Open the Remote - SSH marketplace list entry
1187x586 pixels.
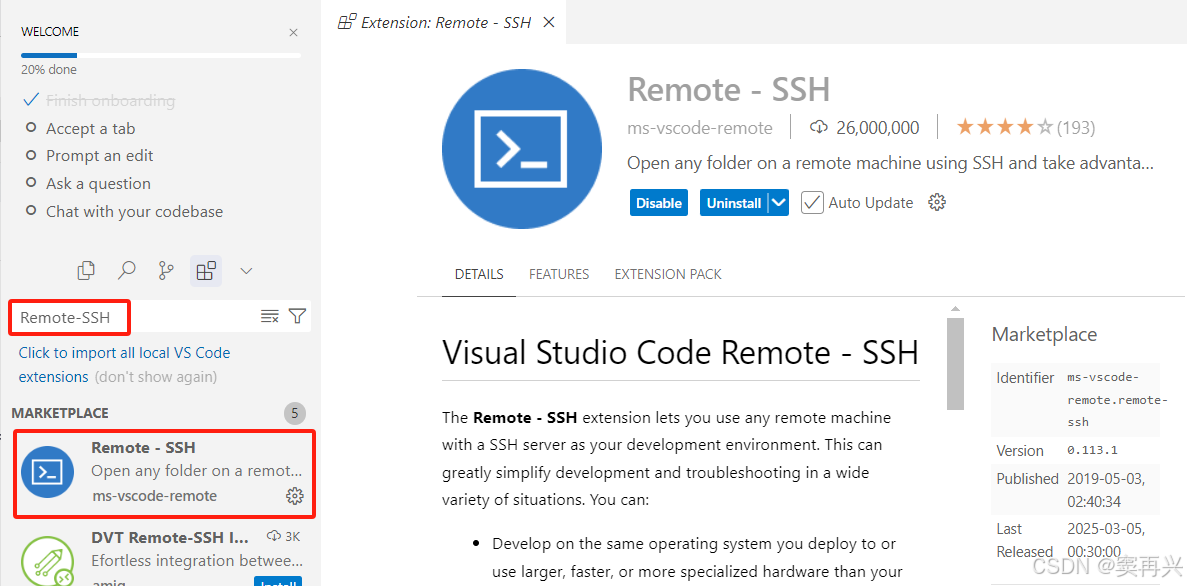(x=164, y=473)
